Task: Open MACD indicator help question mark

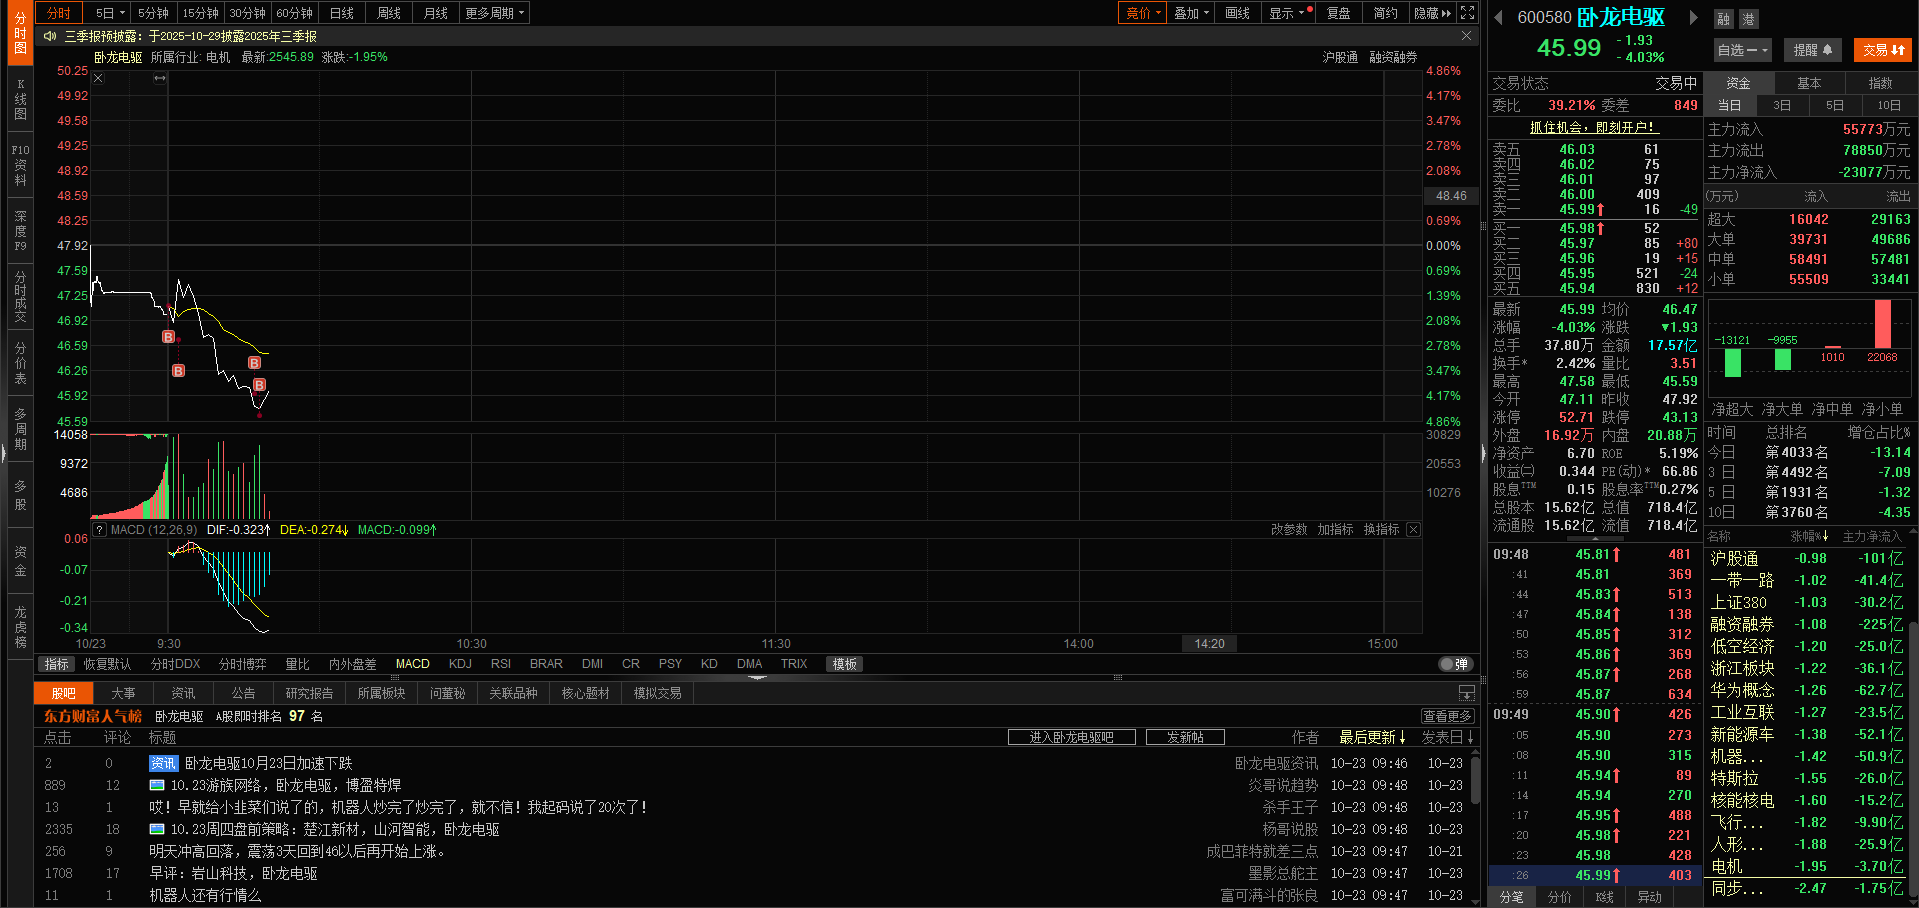Action: (x=100, y=530)
